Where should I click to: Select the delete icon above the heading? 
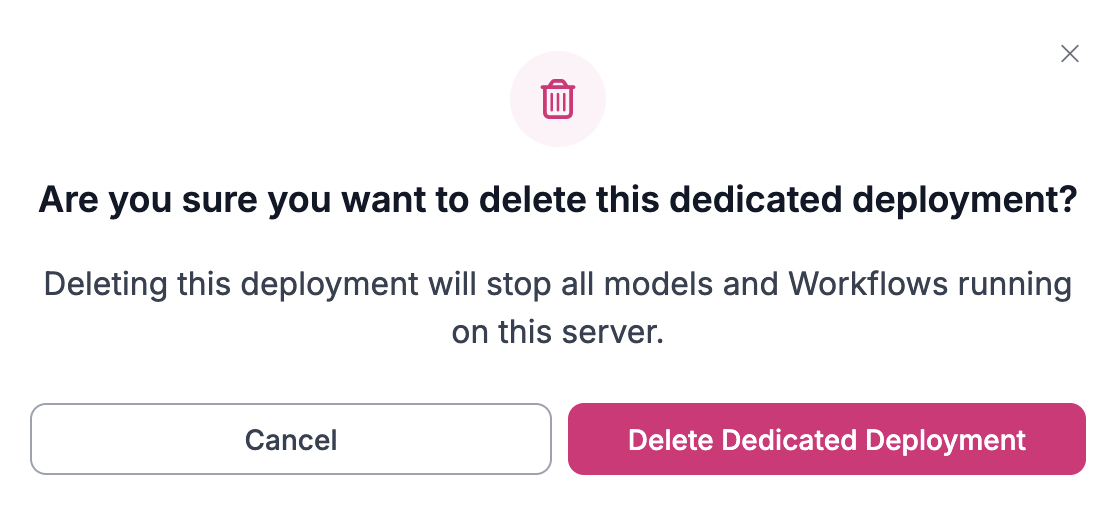point(557,100)
